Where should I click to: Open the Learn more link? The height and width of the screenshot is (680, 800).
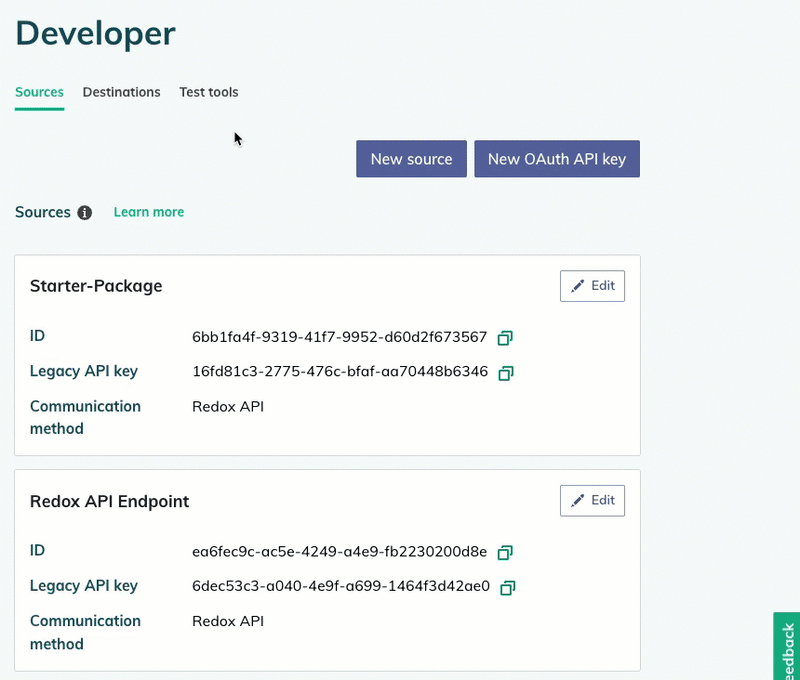click(x=149, y=212)
